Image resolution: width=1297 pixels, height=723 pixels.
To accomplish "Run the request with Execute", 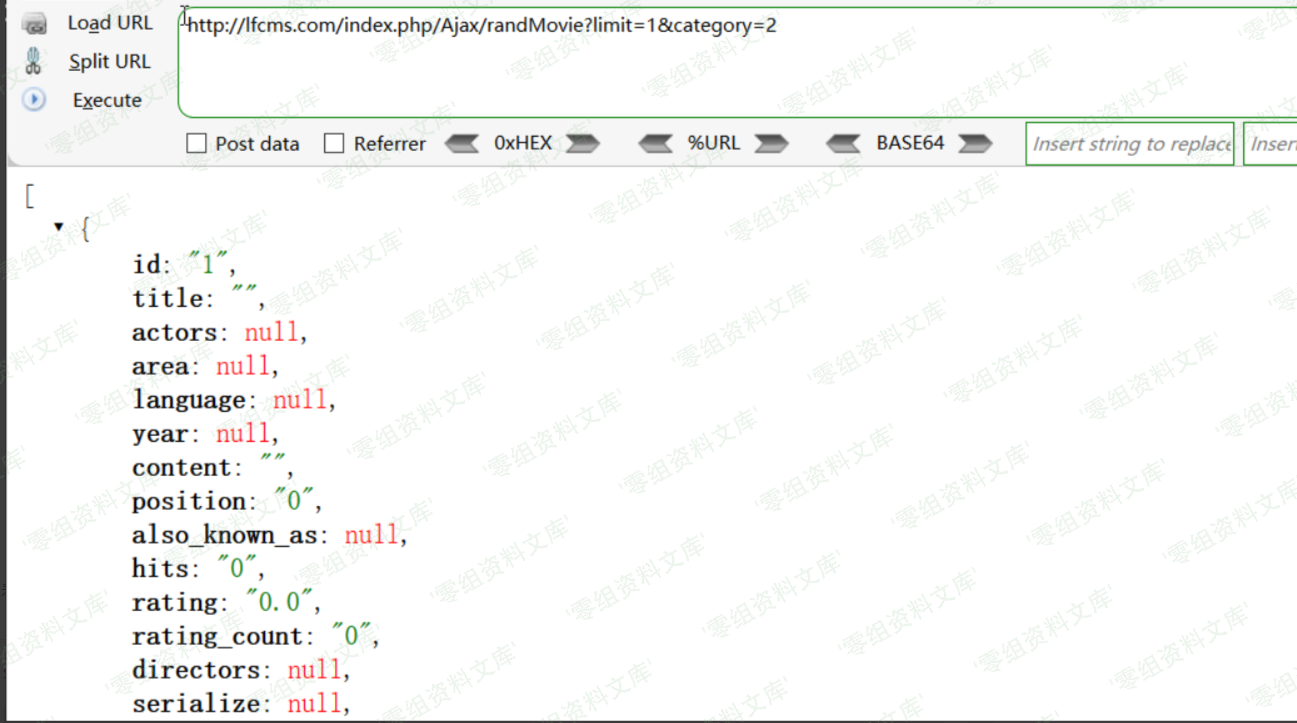I will click(106, 100).
